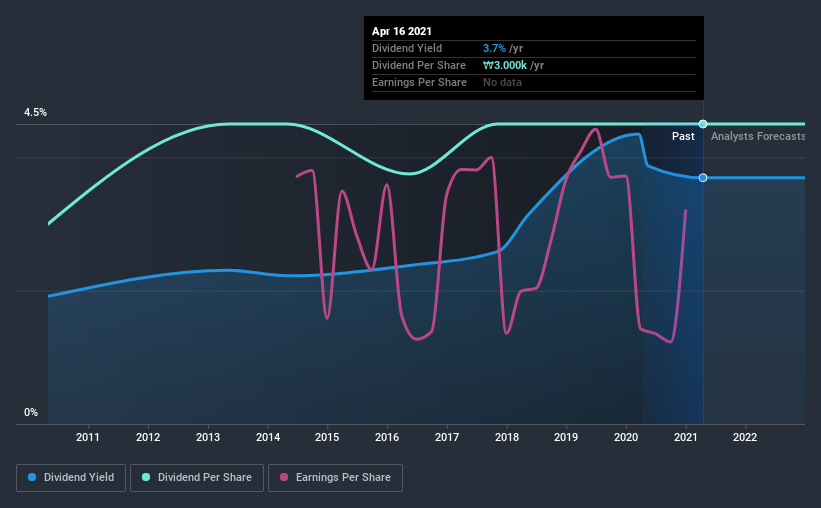This screenshot has height=508, width=821.
Task: Click the 2020 x-axis label
Action: 626,437
